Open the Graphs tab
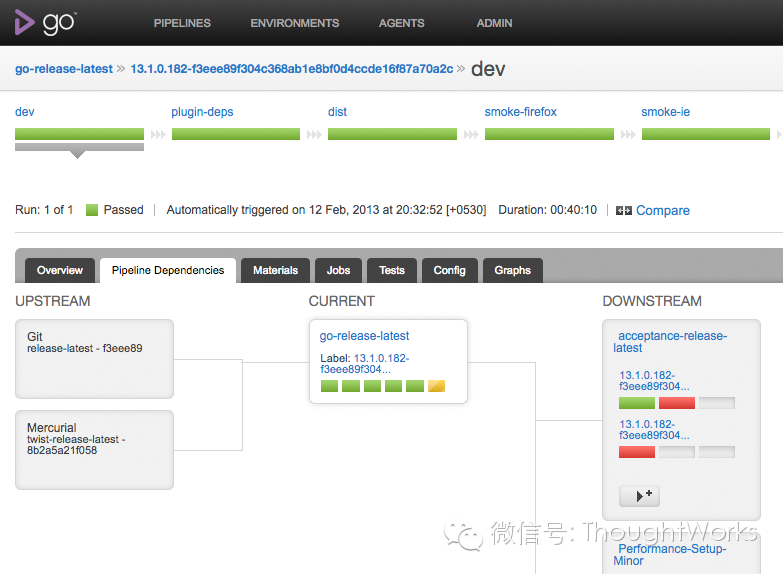Image resolution: width=783 pixels, height=574 pixels. [513, 270]
